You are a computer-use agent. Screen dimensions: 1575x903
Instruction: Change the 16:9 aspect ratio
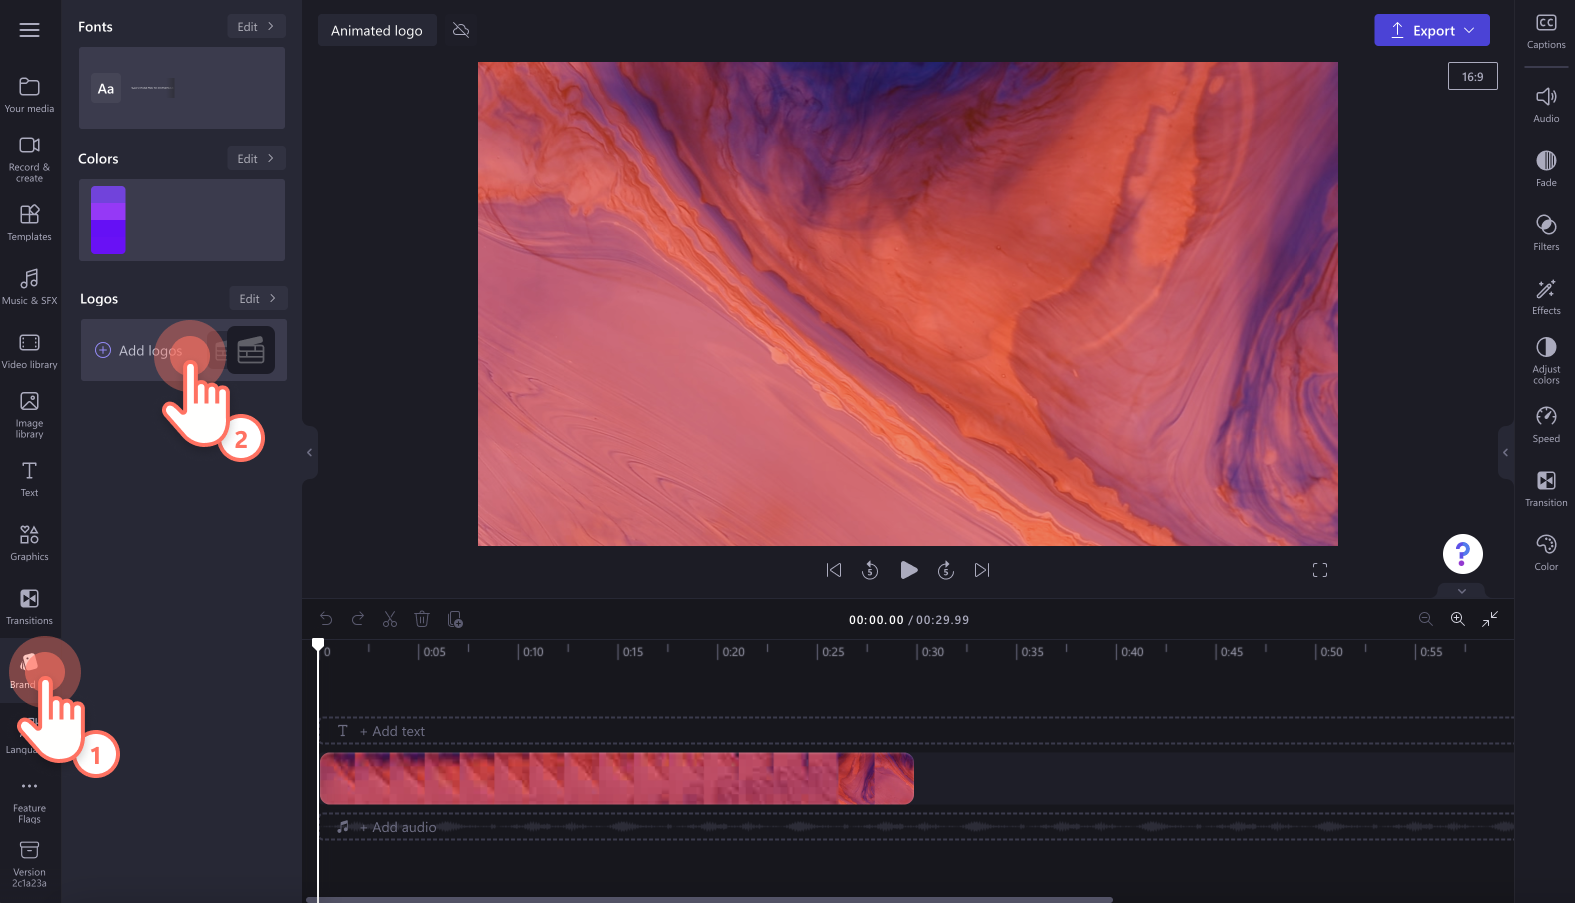[1473, 77]
